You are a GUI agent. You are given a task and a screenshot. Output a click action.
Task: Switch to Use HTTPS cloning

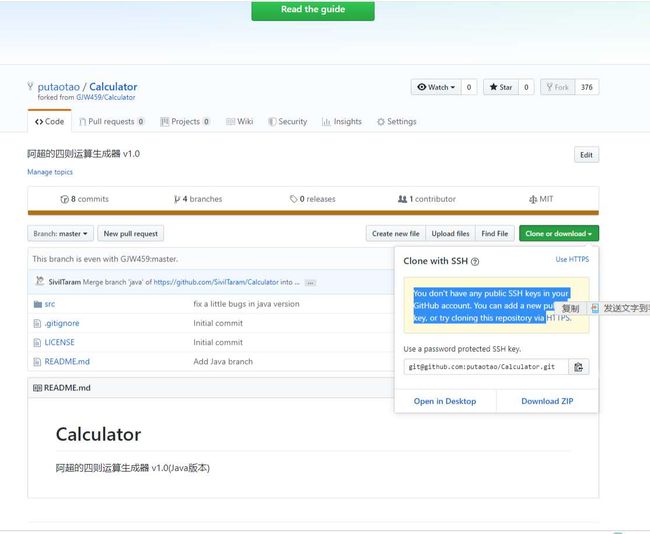click(x=572, y=259)
